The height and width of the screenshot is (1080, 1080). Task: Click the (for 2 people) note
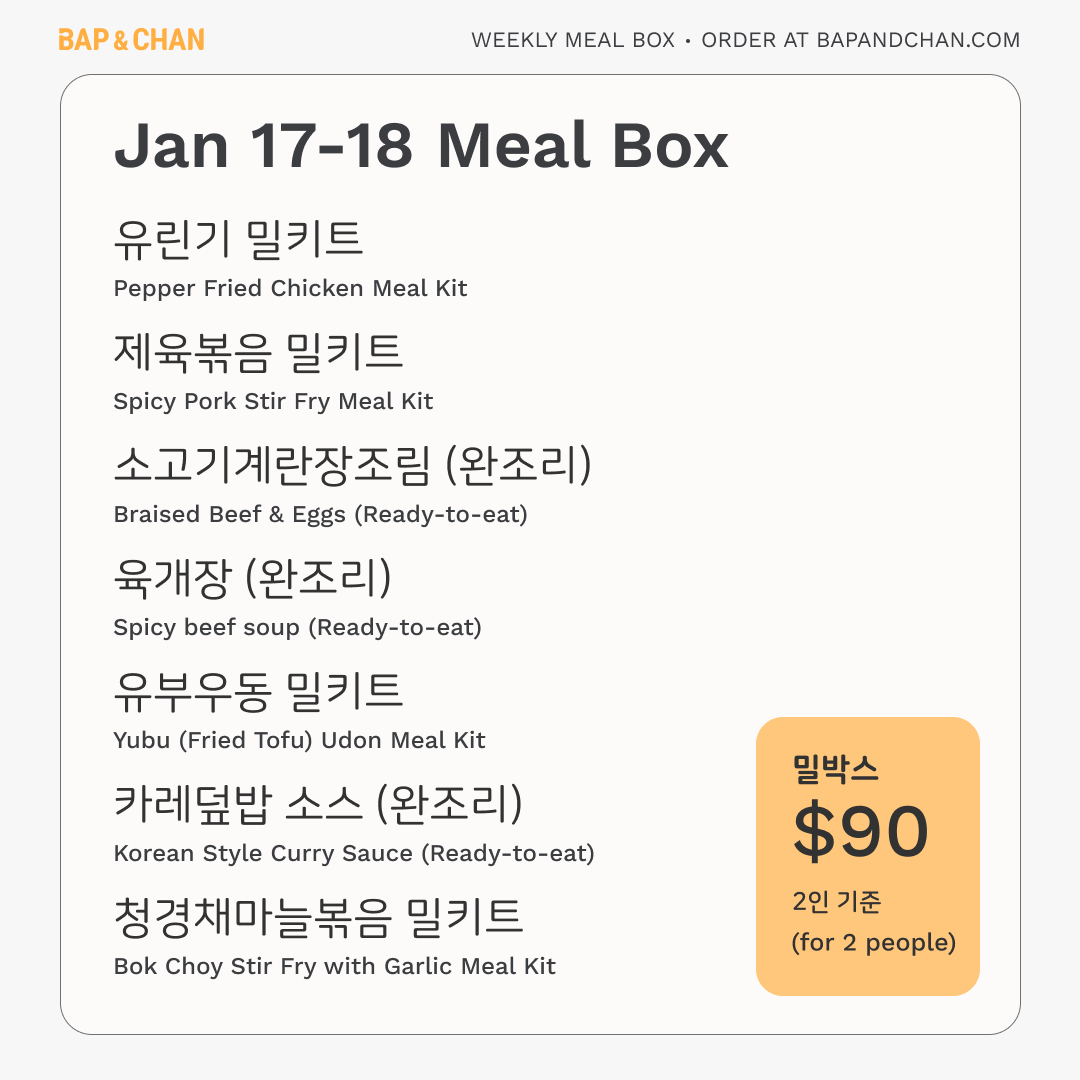coord(873,942)
